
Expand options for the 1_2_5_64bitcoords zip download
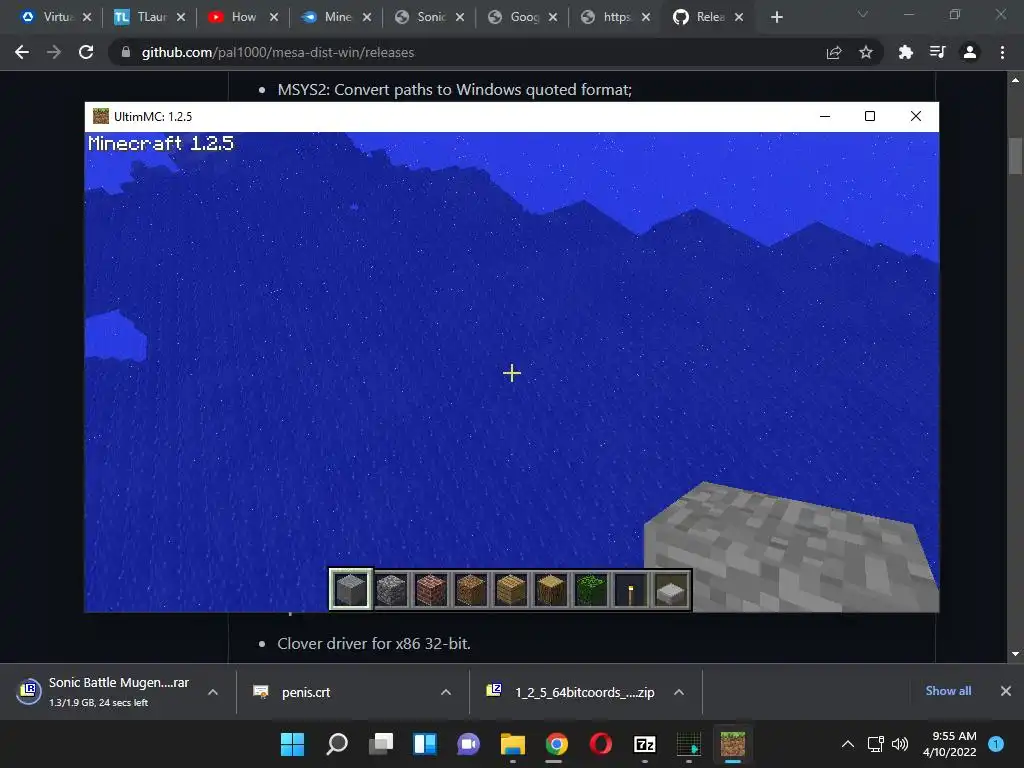(679, 692)
